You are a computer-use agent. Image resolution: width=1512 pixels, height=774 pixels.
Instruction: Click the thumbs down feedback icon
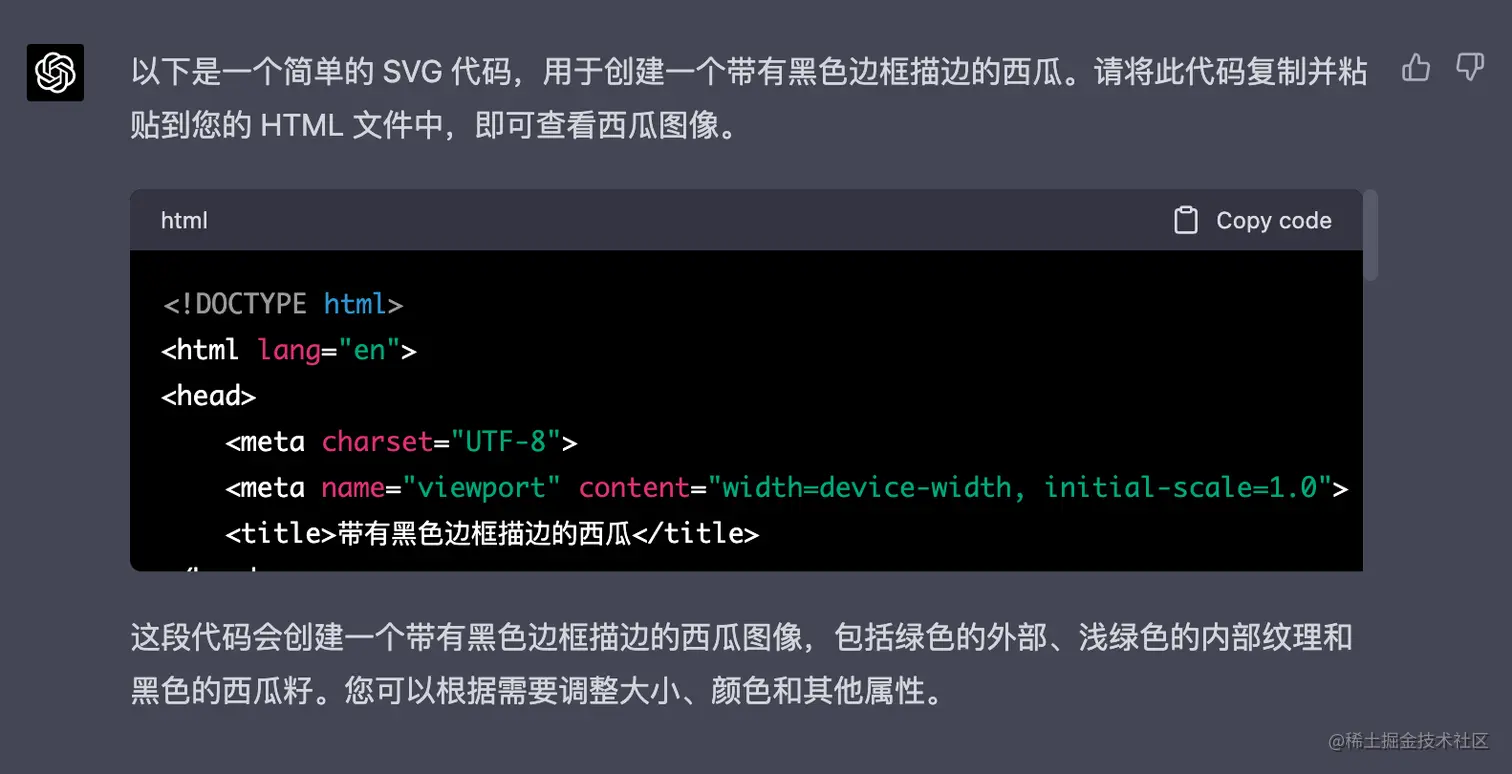point(1469,68)
